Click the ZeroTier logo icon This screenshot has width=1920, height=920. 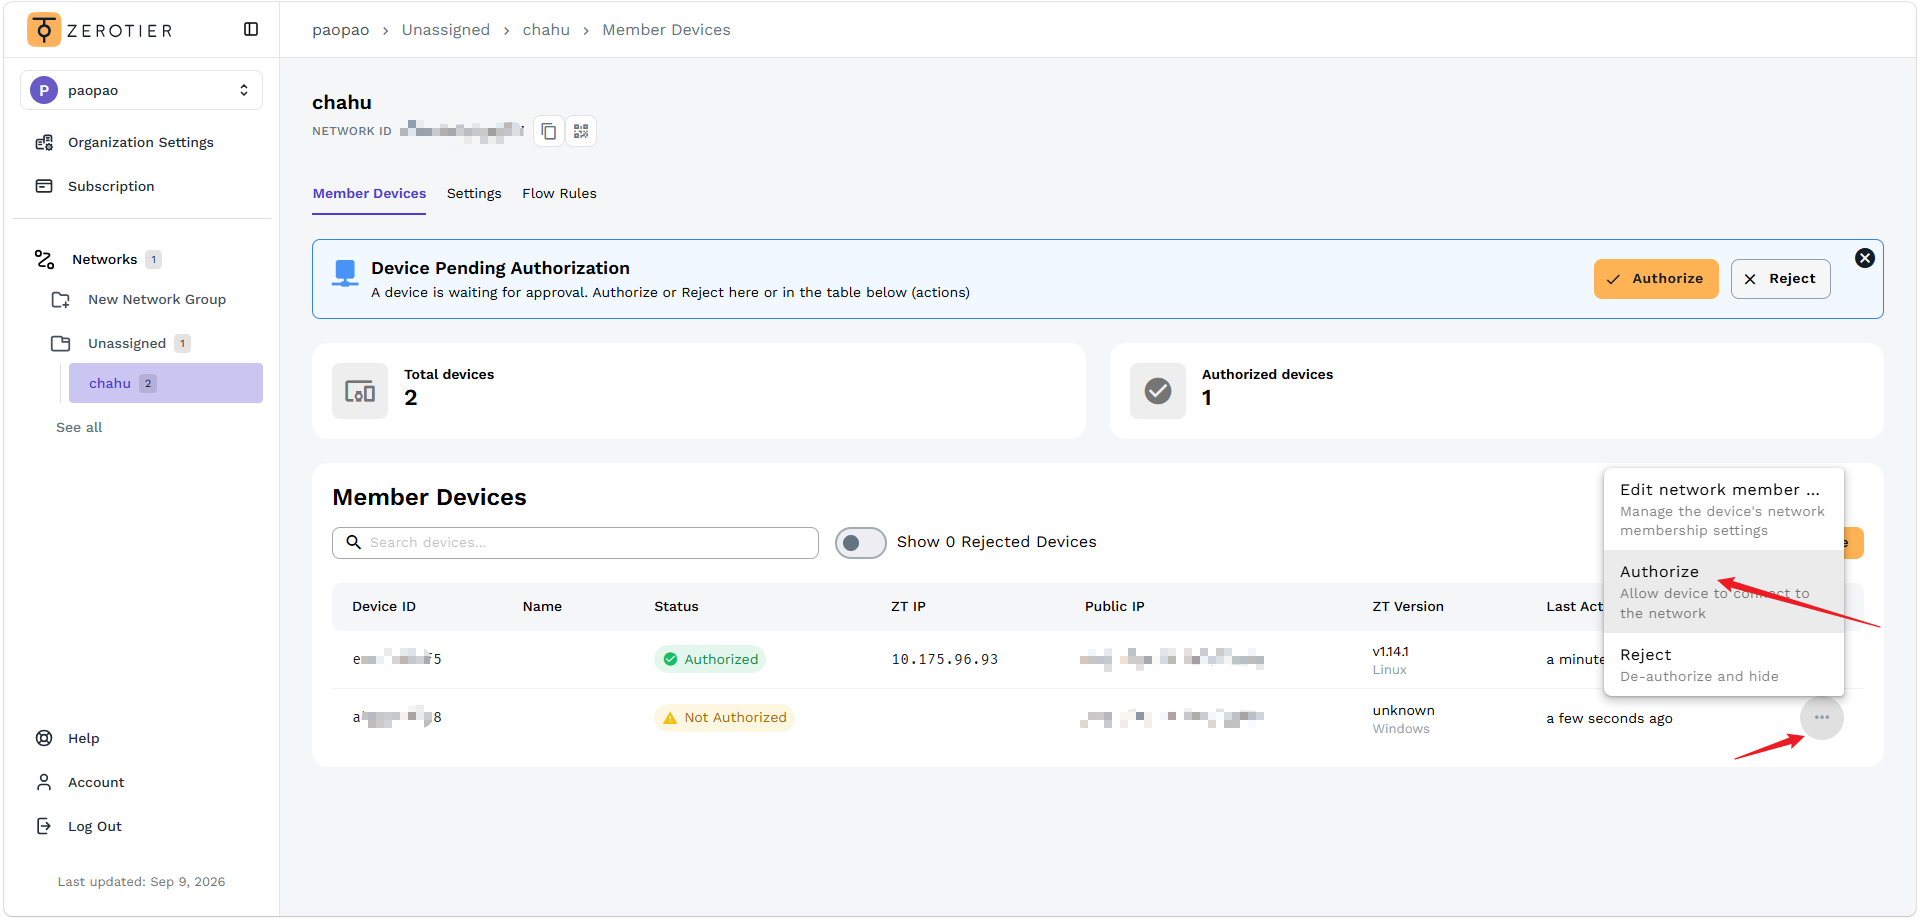tap(44, 30)
